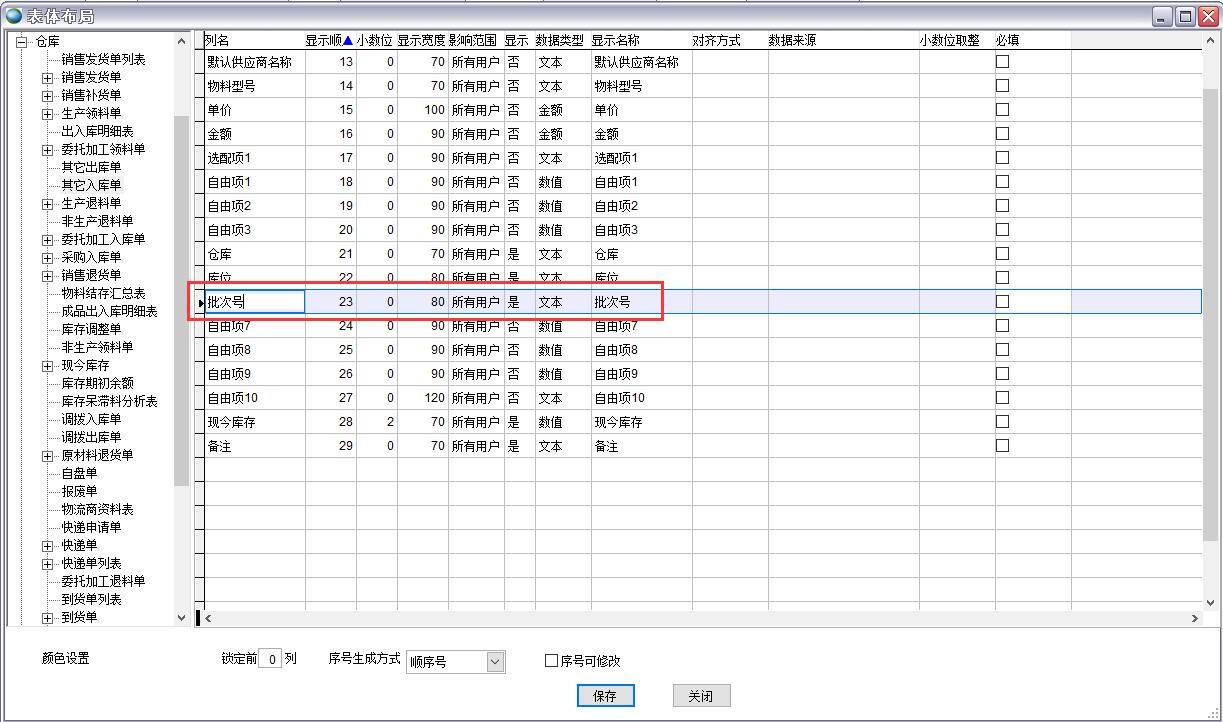Select 物流商资料表 in the tree
Image resolution: width=1223 pixels, height=722 pixels.
[97, 510]
